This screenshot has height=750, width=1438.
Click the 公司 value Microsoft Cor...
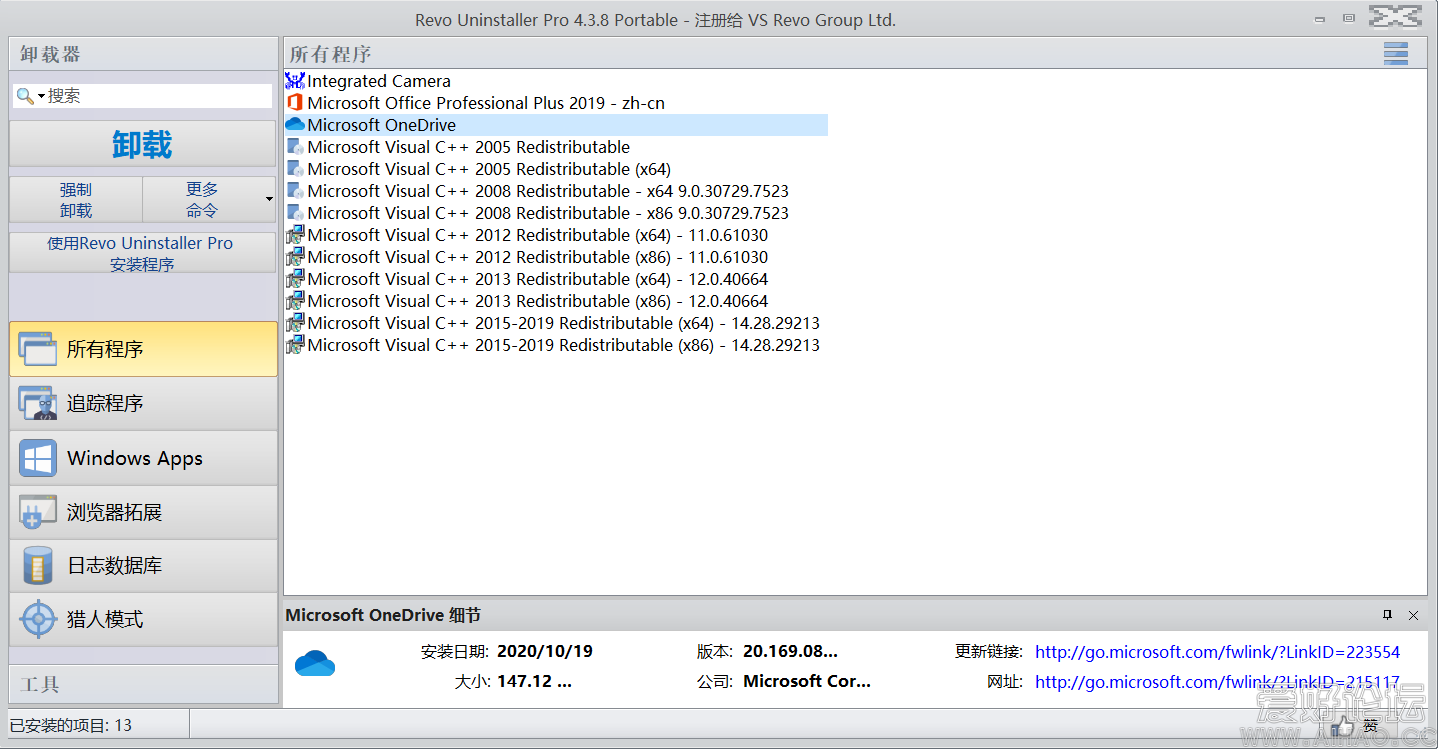(807, 681)
